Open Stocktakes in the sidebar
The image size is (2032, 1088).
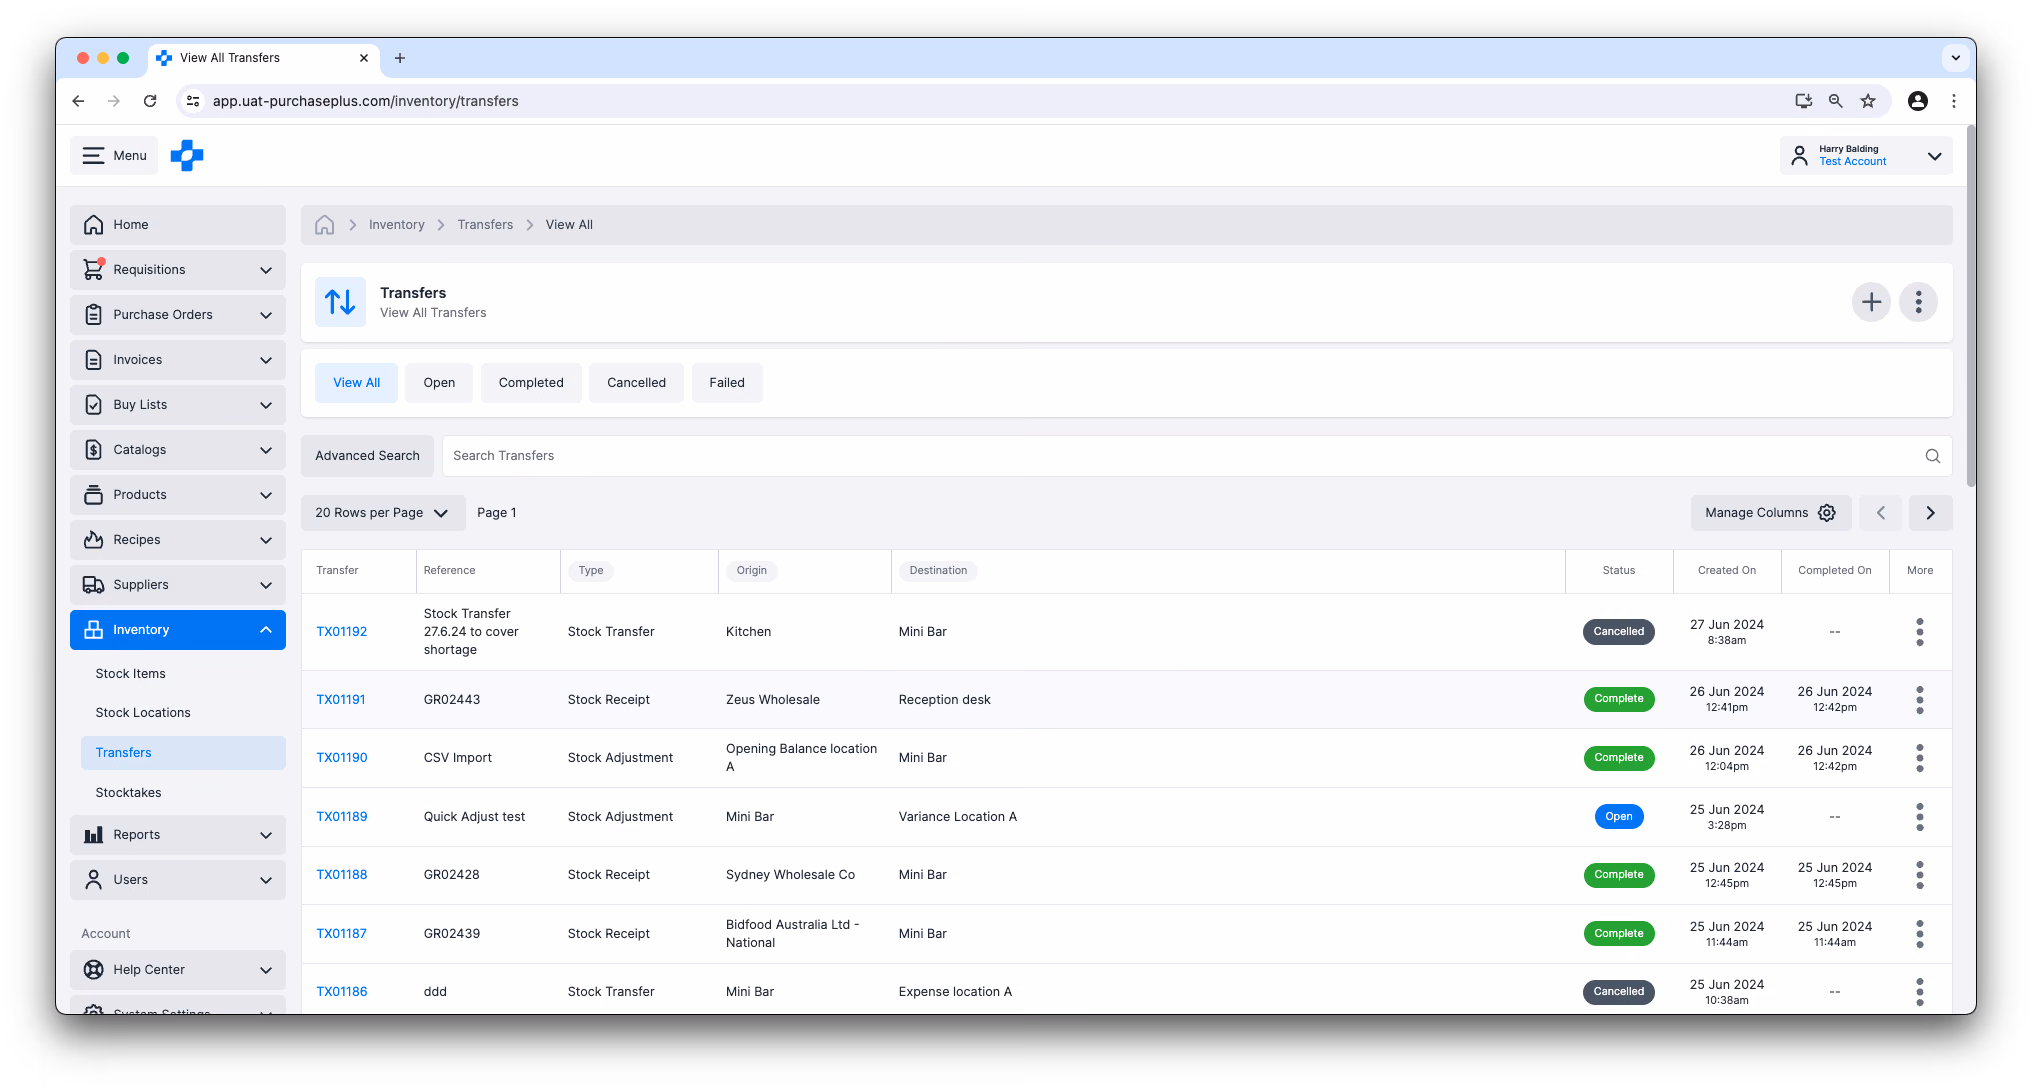(x=128, y=793)
